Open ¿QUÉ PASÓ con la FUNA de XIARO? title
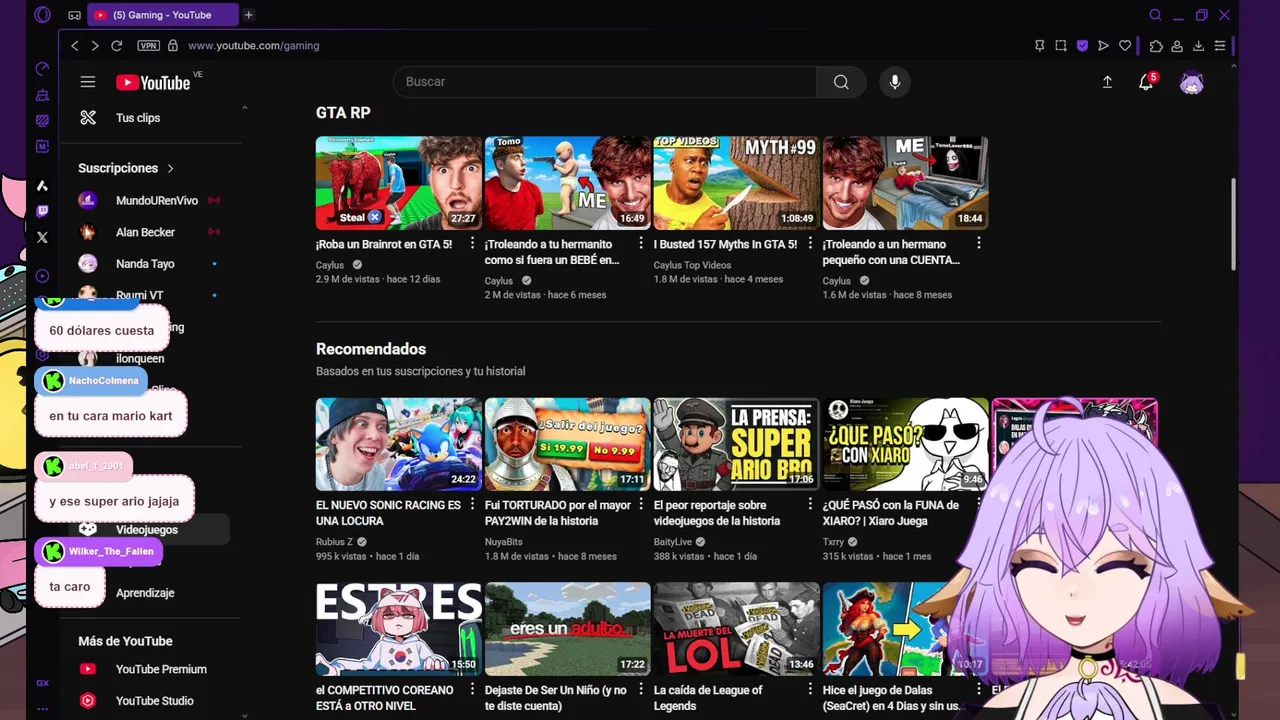The height and width of the screenshot is (720, 1280). pos(890,513)
